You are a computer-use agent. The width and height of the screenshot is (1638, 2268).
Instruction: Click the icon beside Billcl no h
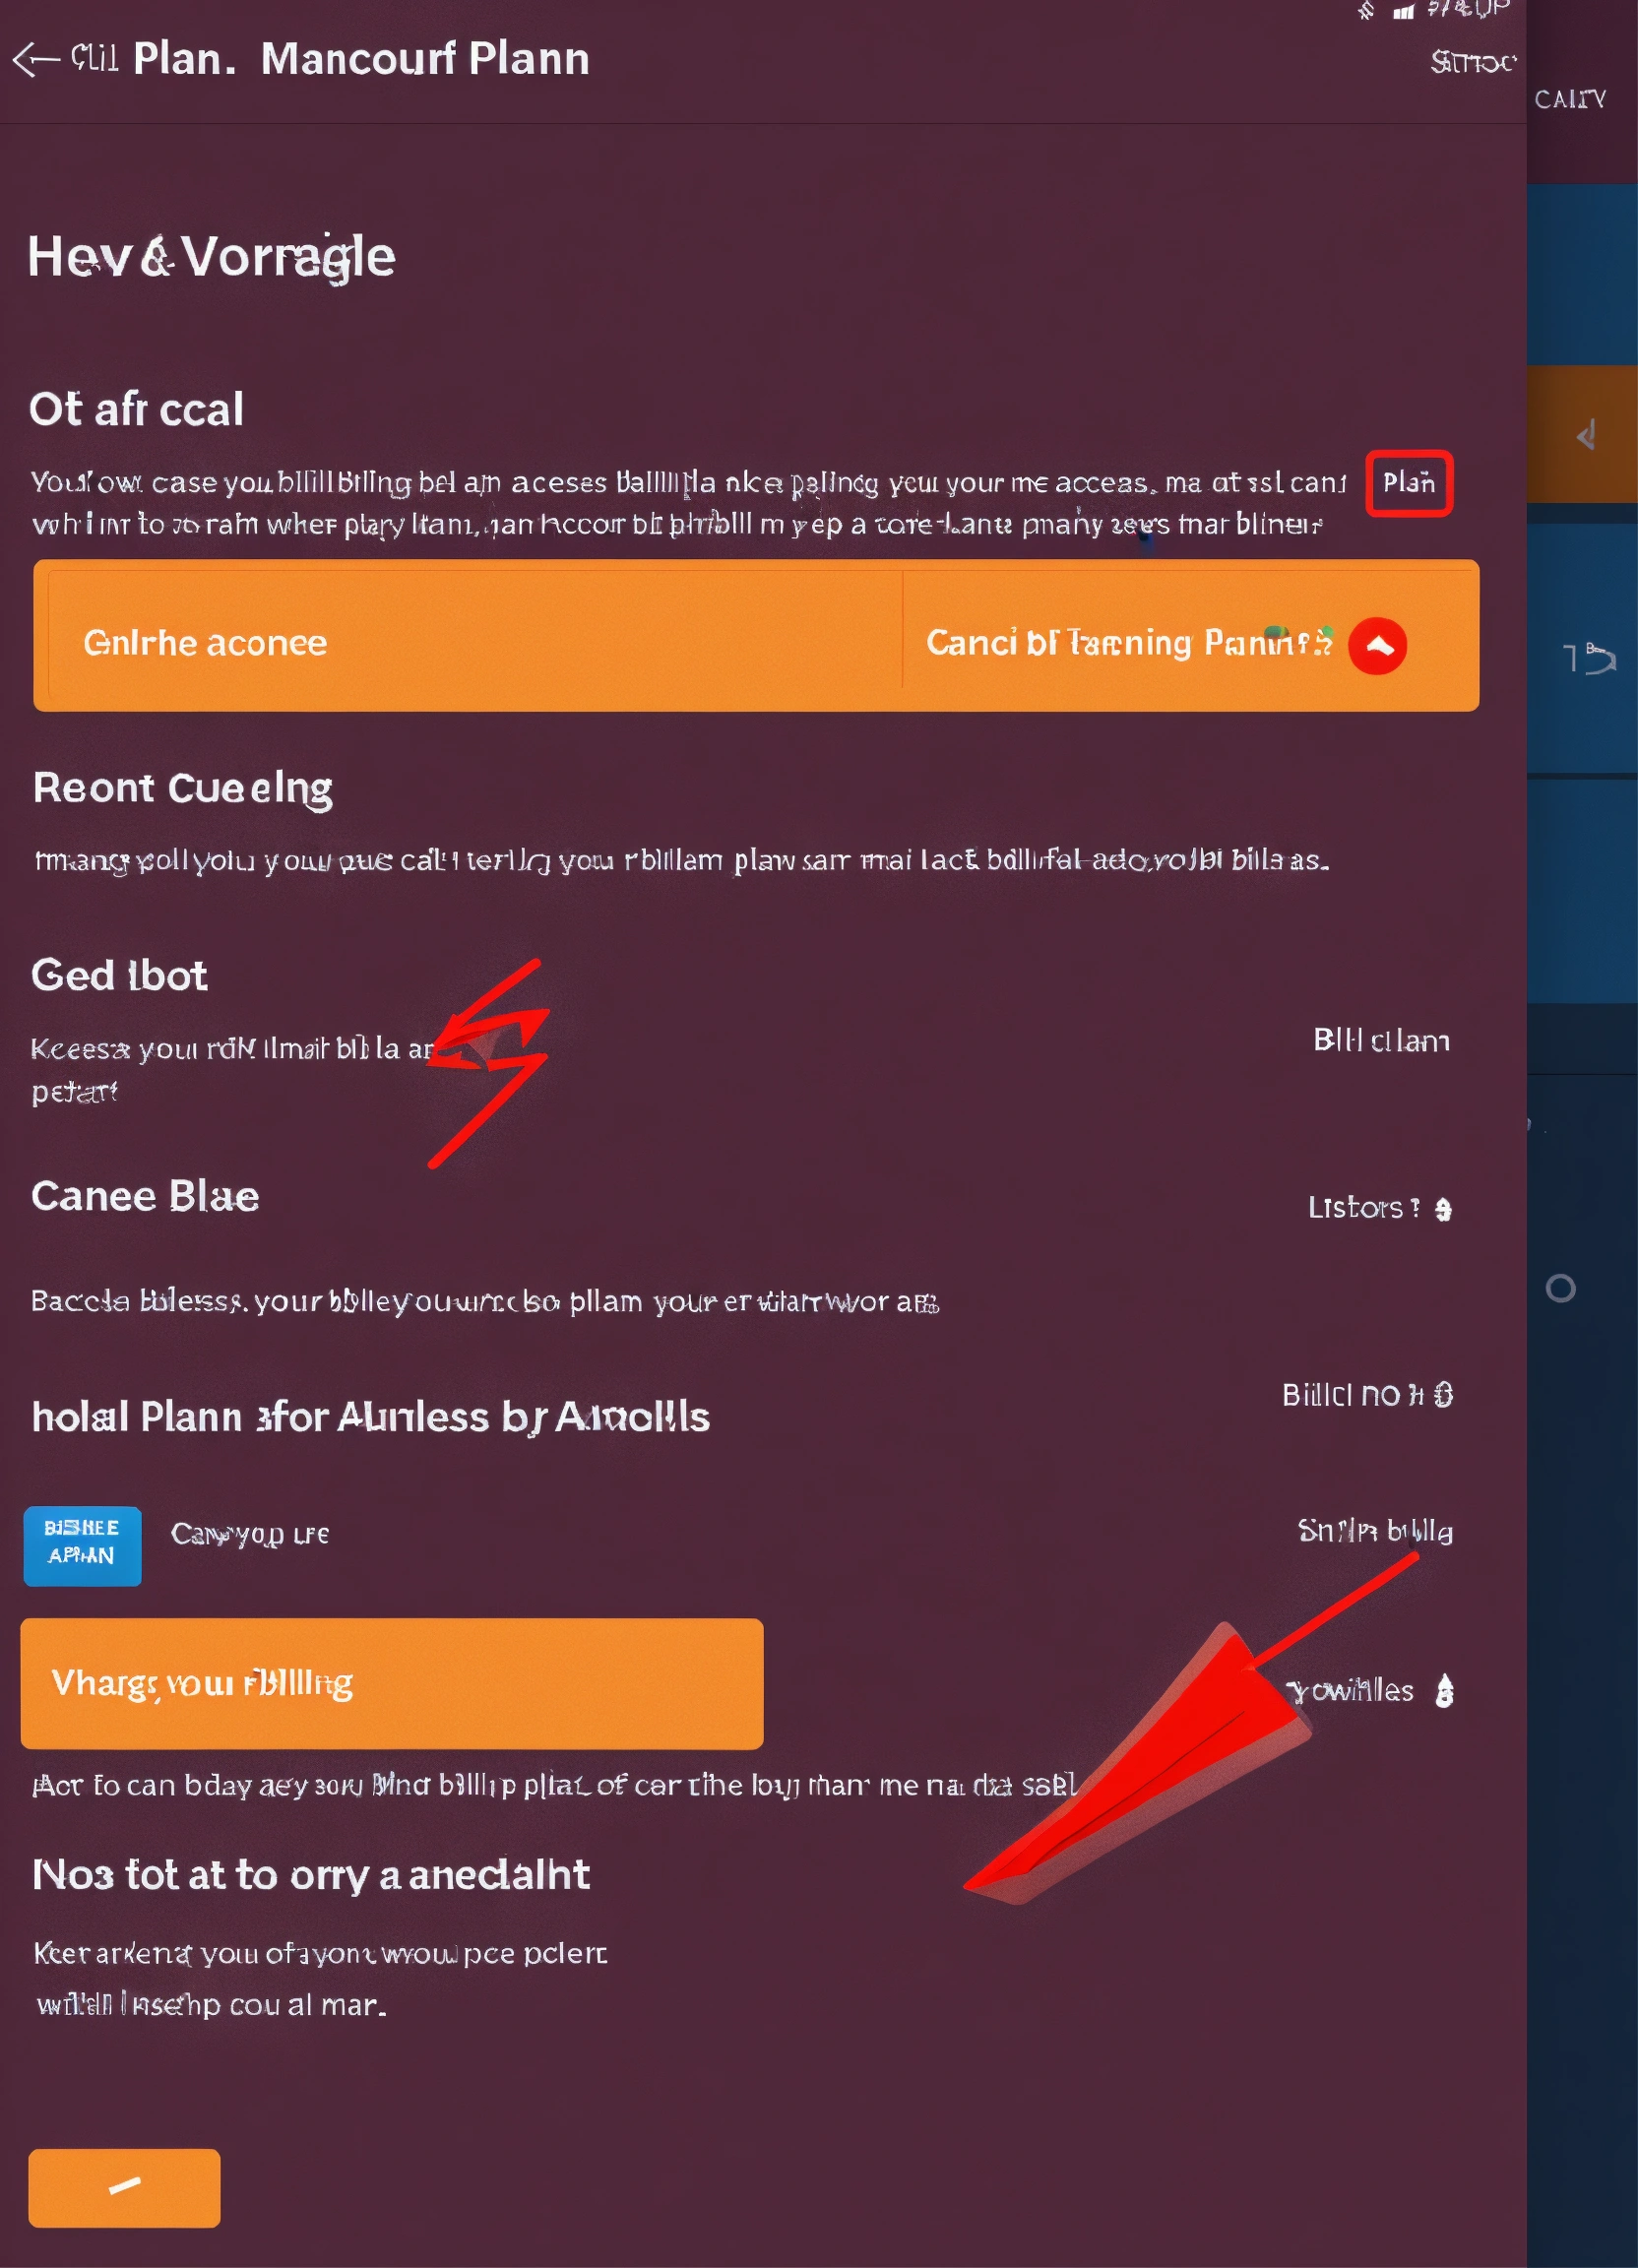[x=1443, y=1395]
